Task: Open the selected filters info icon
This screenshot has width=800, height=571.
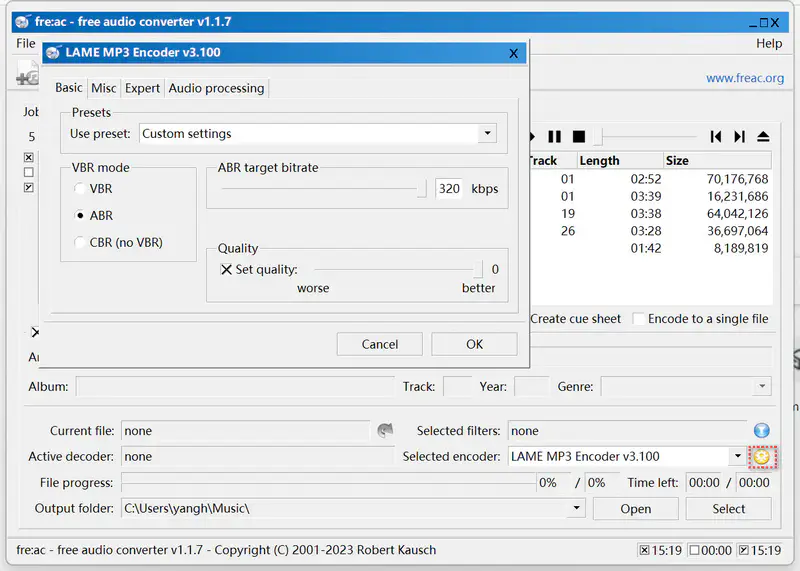Action: (x=762, y=431)
